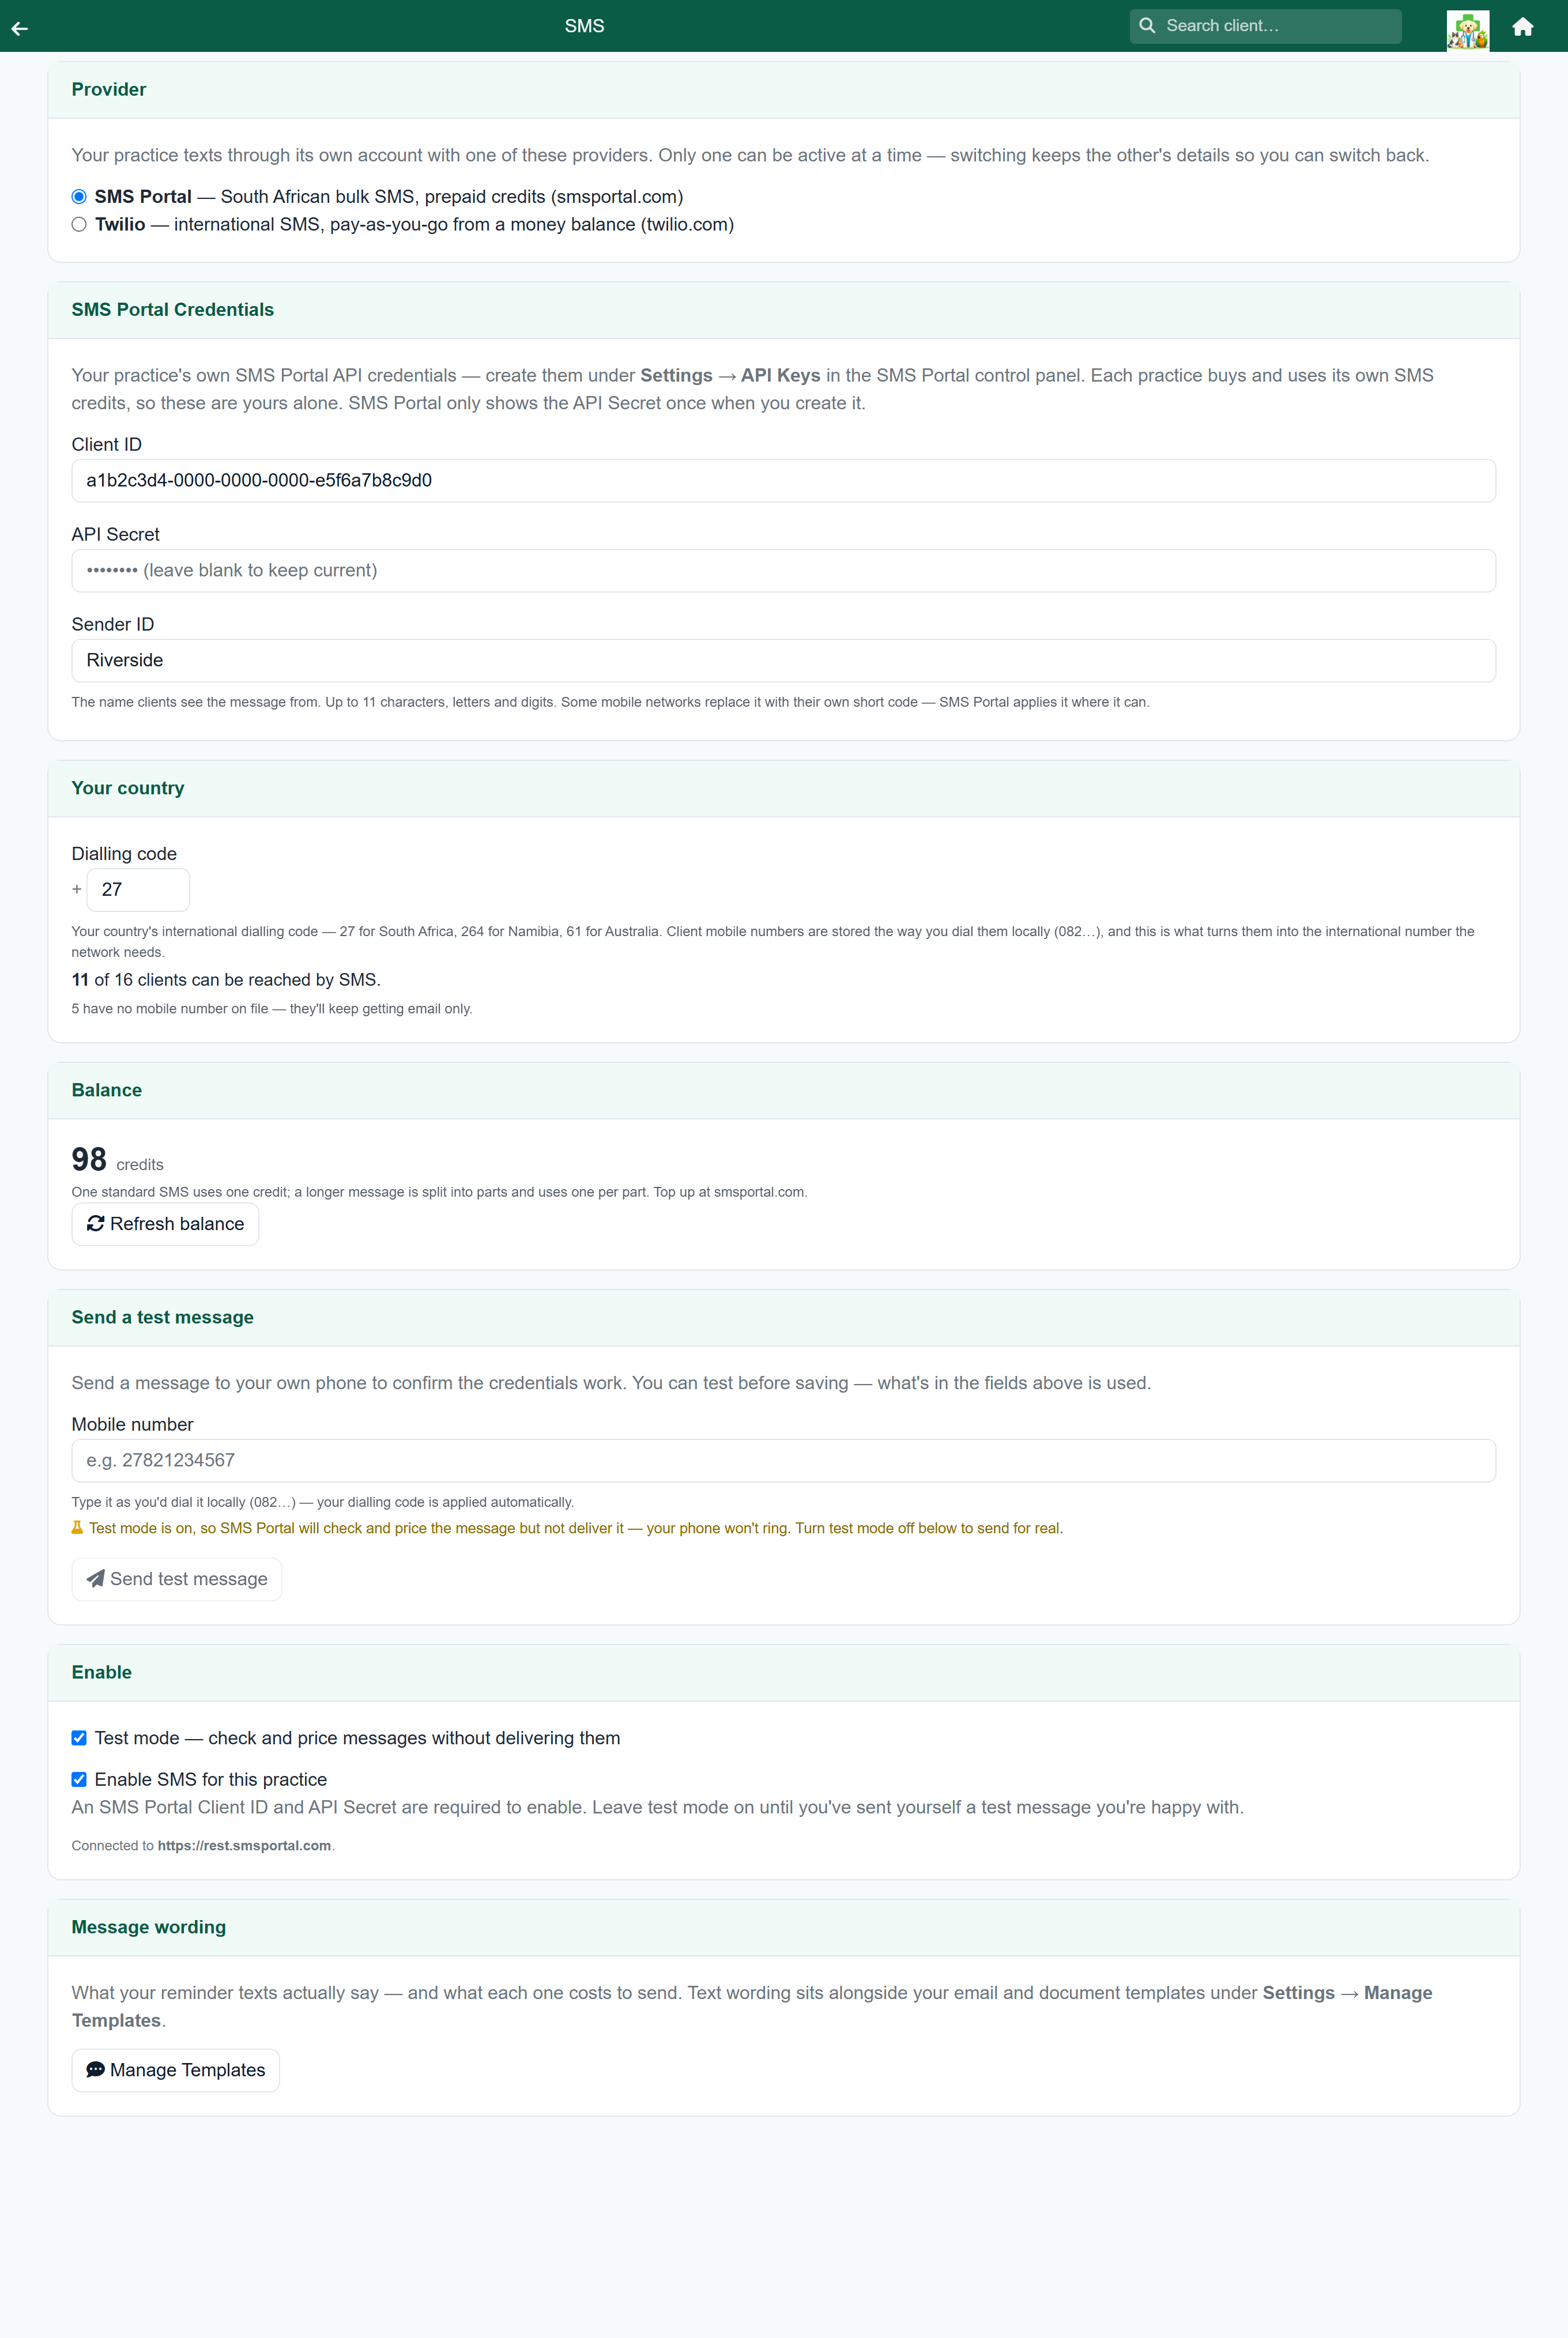The height and width of the screenshot is (2338, 1568).
Task: Select the Twilio provider radio
Action: (x=79, y=225)
